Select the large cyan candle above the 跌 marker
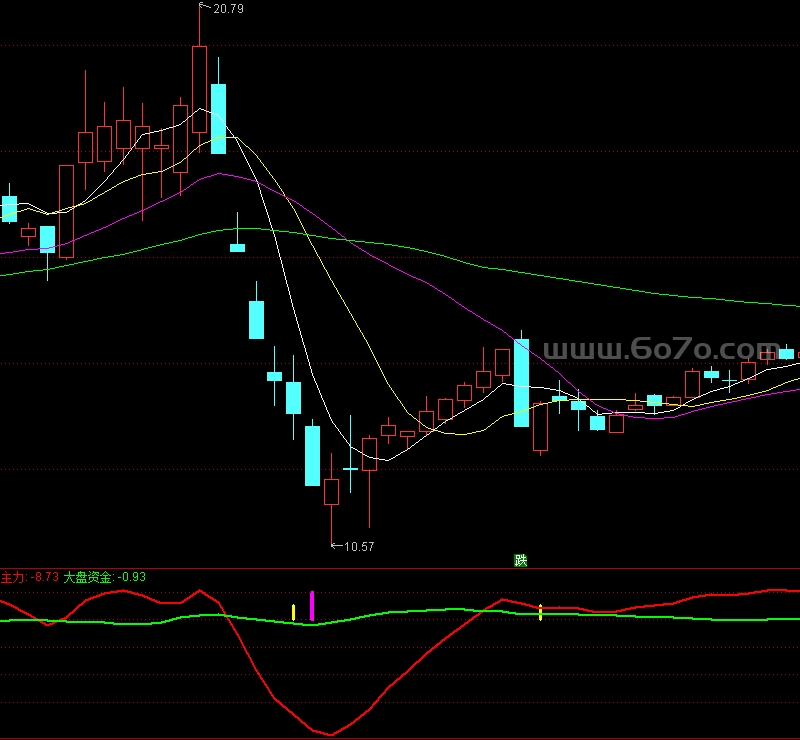The height and width of the screenshot is (740, 800). click(x=521, y=382)
